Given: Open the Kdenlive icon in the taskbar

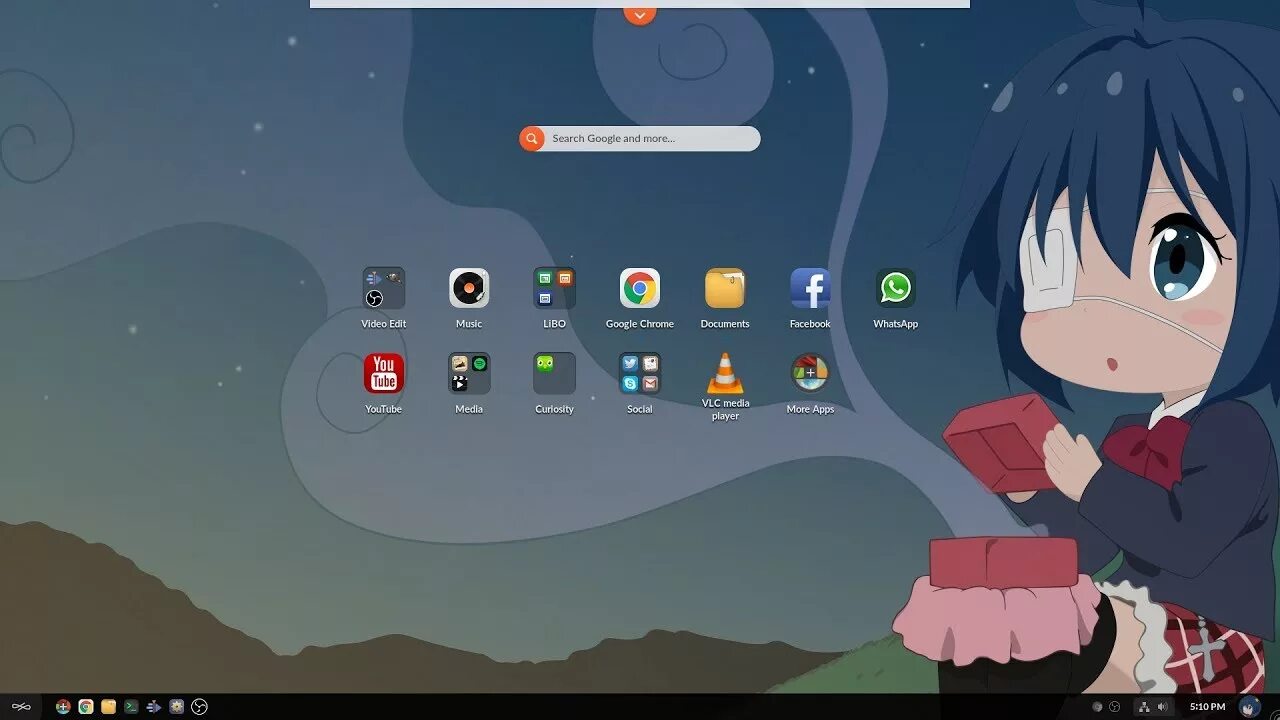Looking at the screenshot, I should pos(154,707).
